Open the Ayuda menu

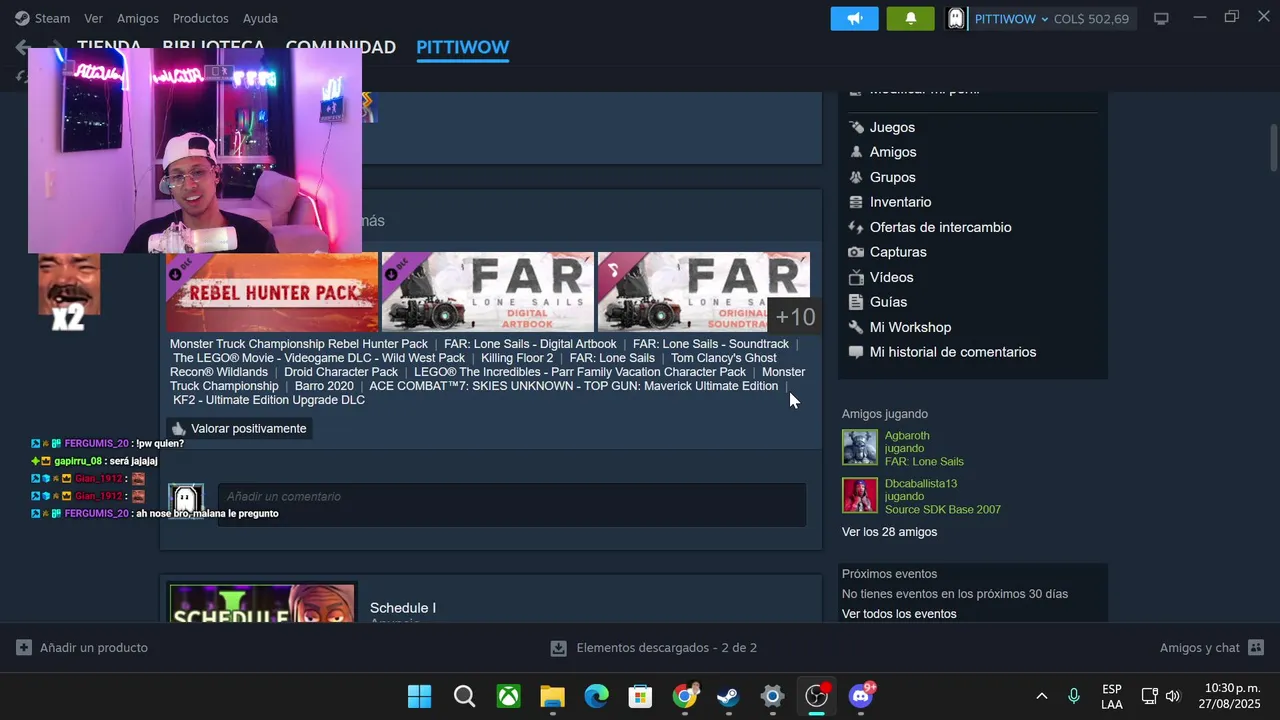(260, 18)
